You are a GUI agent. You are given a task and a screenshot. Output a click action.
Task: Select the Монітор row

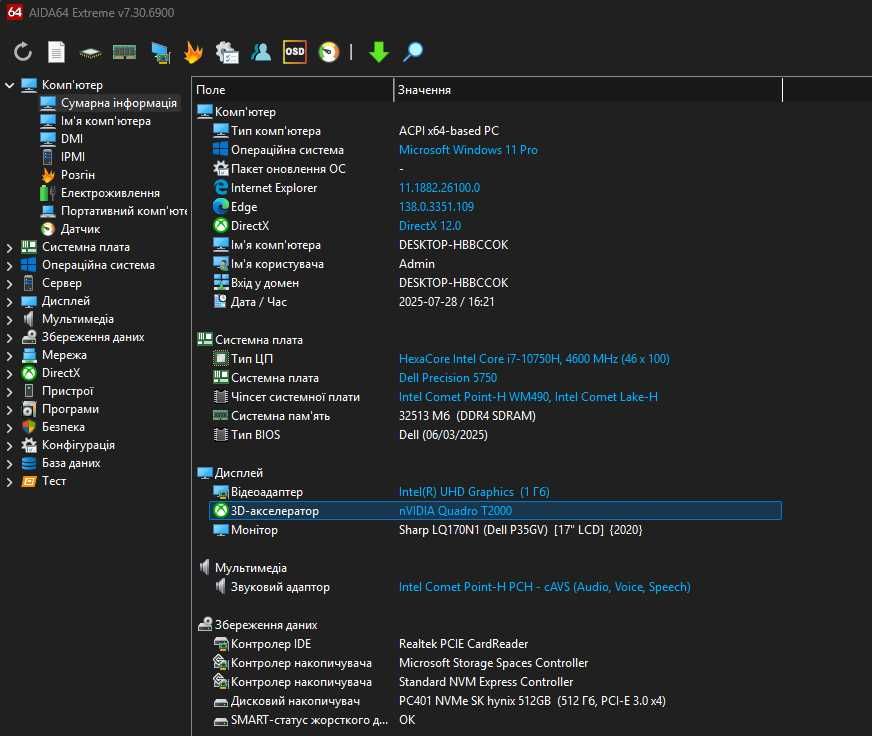[496, 530]
